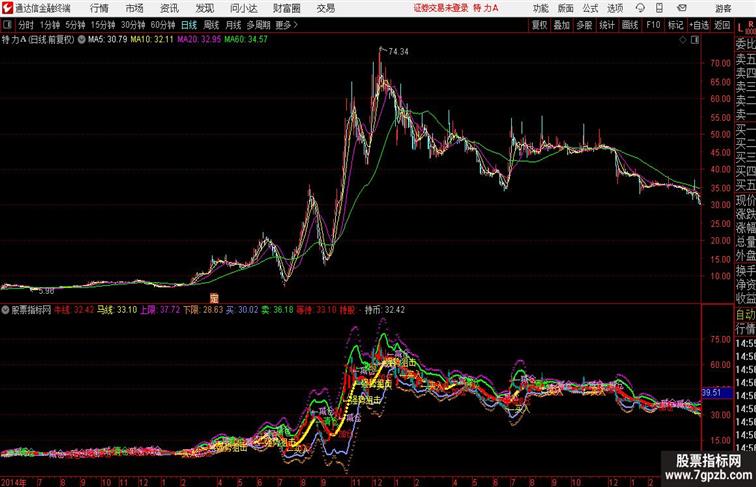Open the 行情 menu
This screenshot has width=756, height=487.
[99, 8]
